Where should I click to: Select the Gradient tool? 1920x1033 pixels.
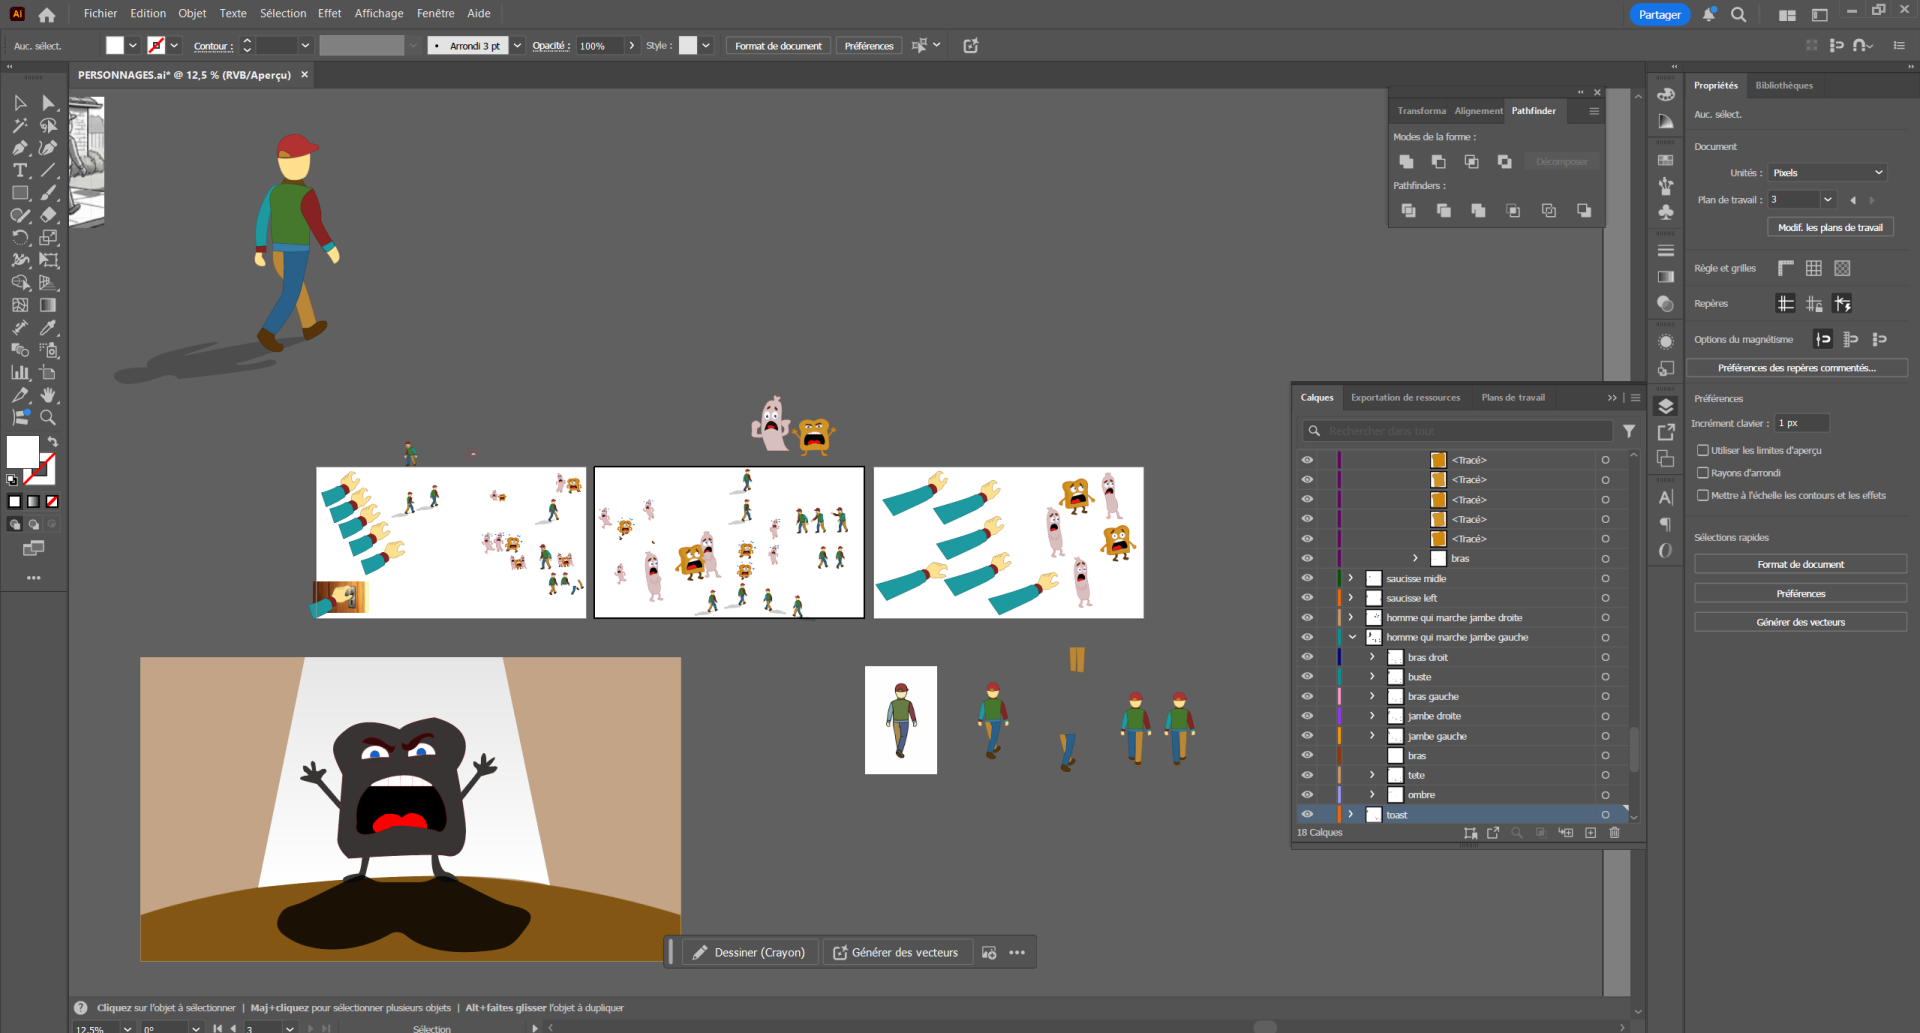48,305
